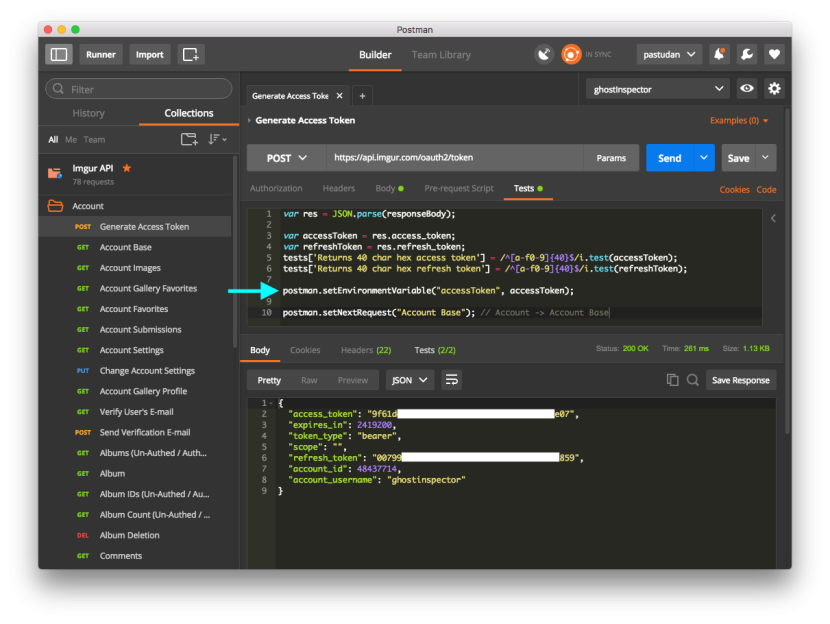This screenshot has height=624, width=830.
Task: Click the new window icon
Action: [x=191, y=54]
